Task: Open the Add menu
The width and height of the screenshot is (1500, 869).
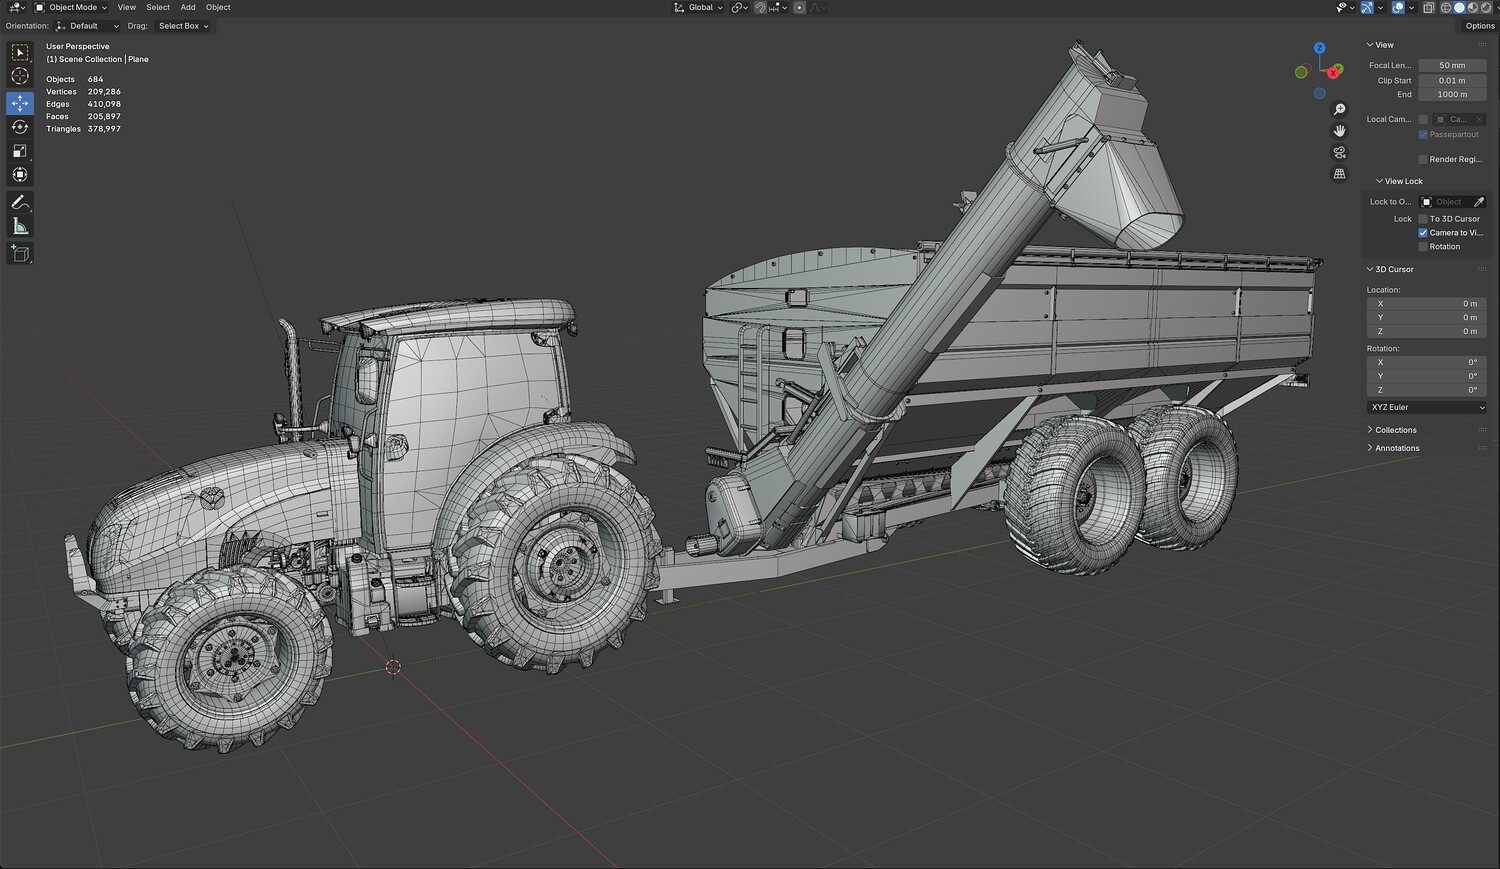Action: coord(188,7)
